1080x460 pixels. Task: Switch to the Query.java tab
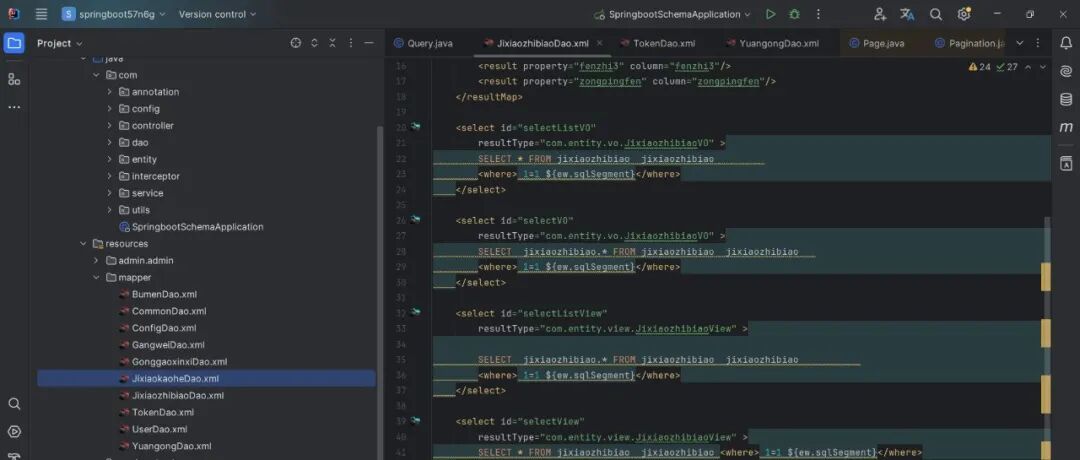coord(424,43)
